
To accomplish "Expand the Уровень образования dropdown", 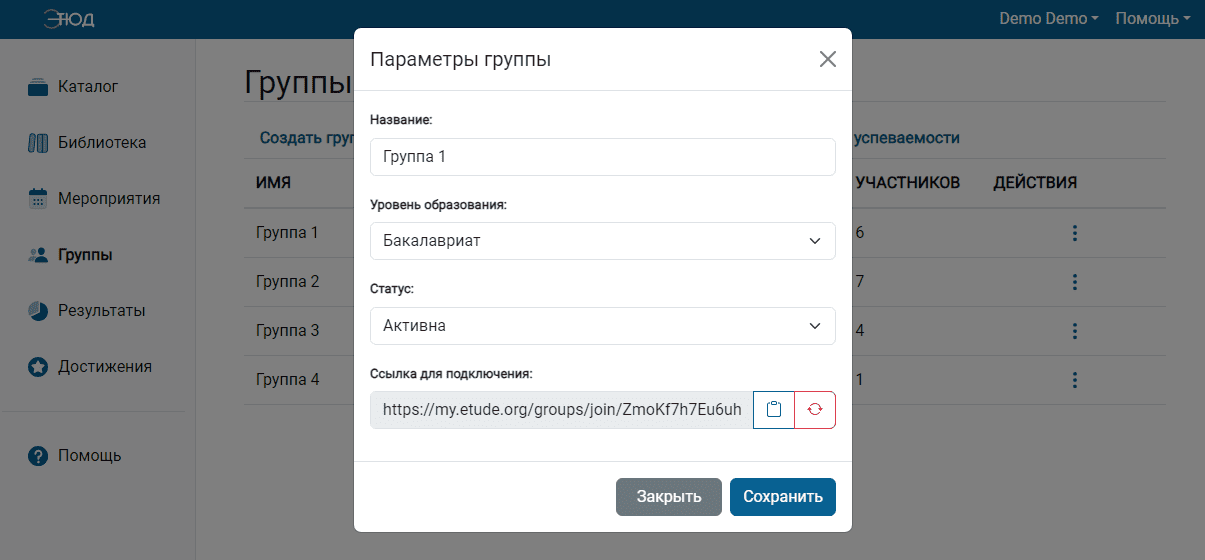I will click(603, 241).
